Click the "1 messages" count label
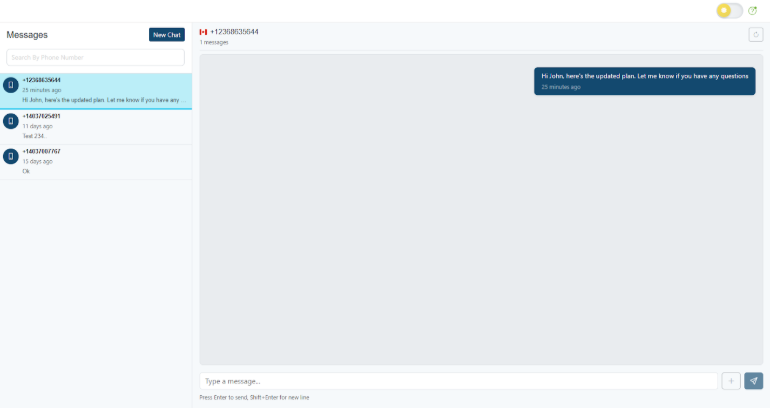 [215, 42]
